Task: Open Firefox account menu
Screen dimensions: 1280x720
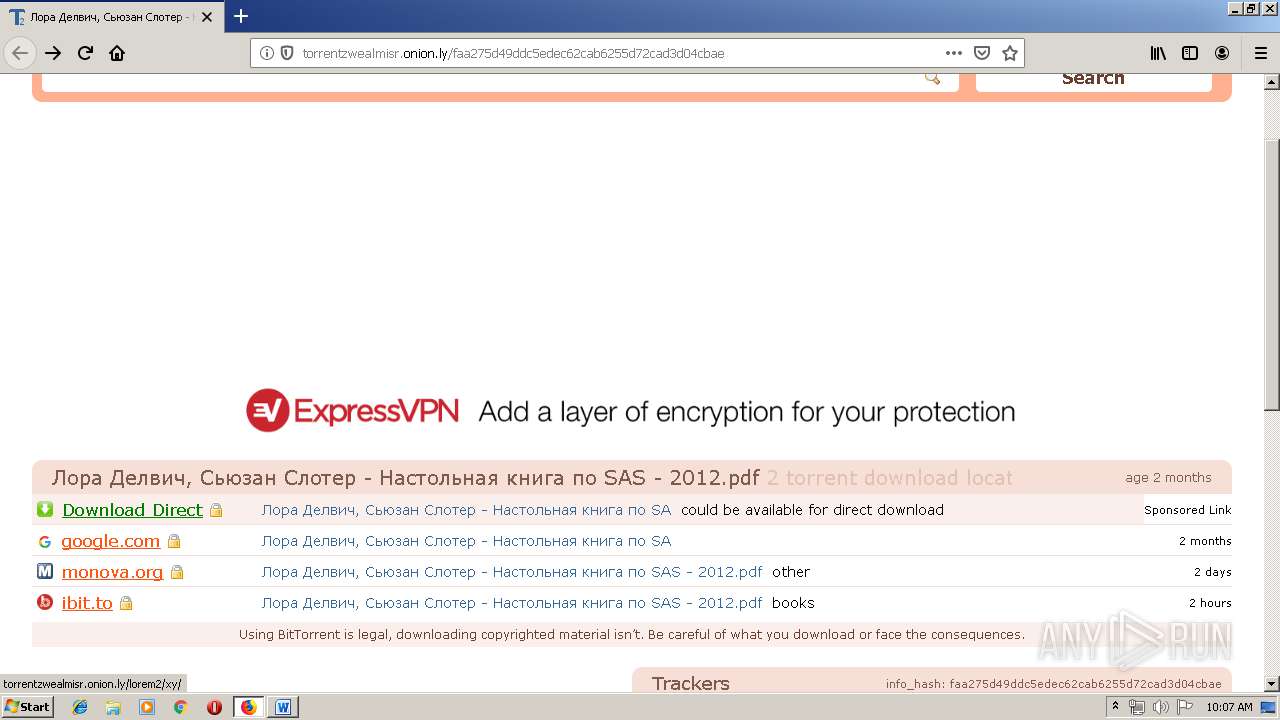Action: pyautogui.click(x=1222, y=53)
